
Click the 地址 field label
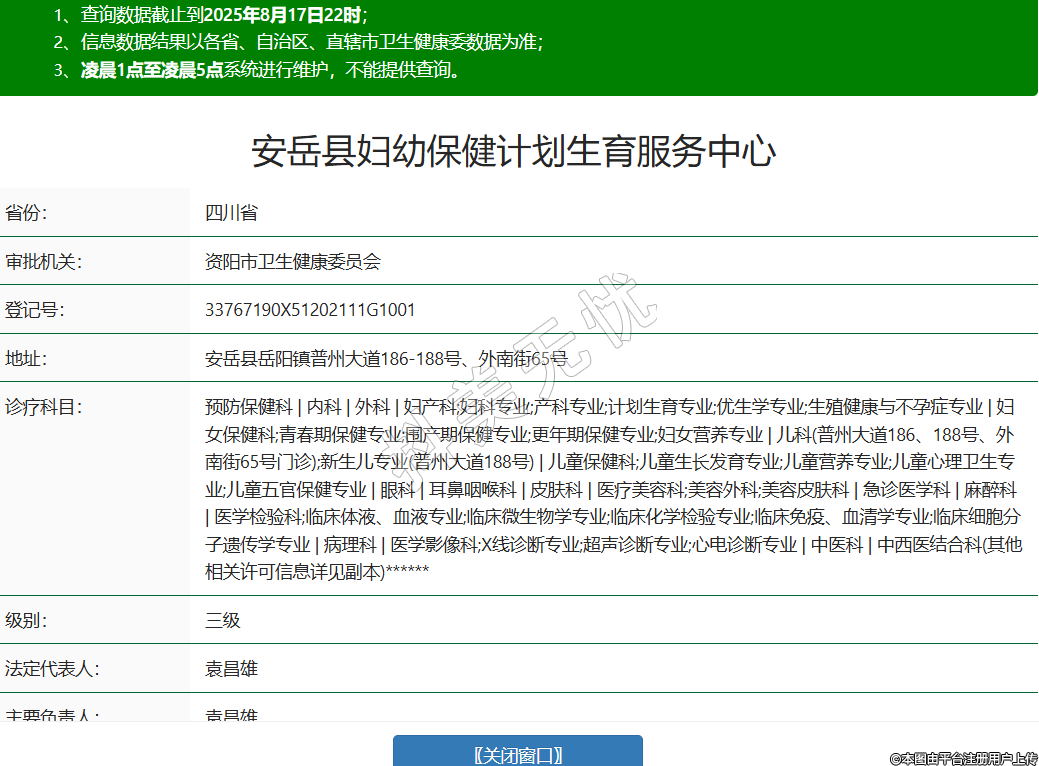coord(27,358)
